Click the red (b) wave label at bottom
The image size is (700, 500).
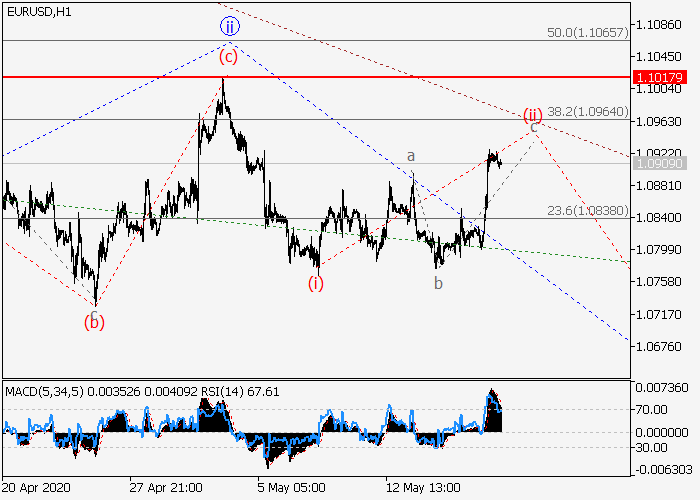pyautogui.click(x=95, y=322)
